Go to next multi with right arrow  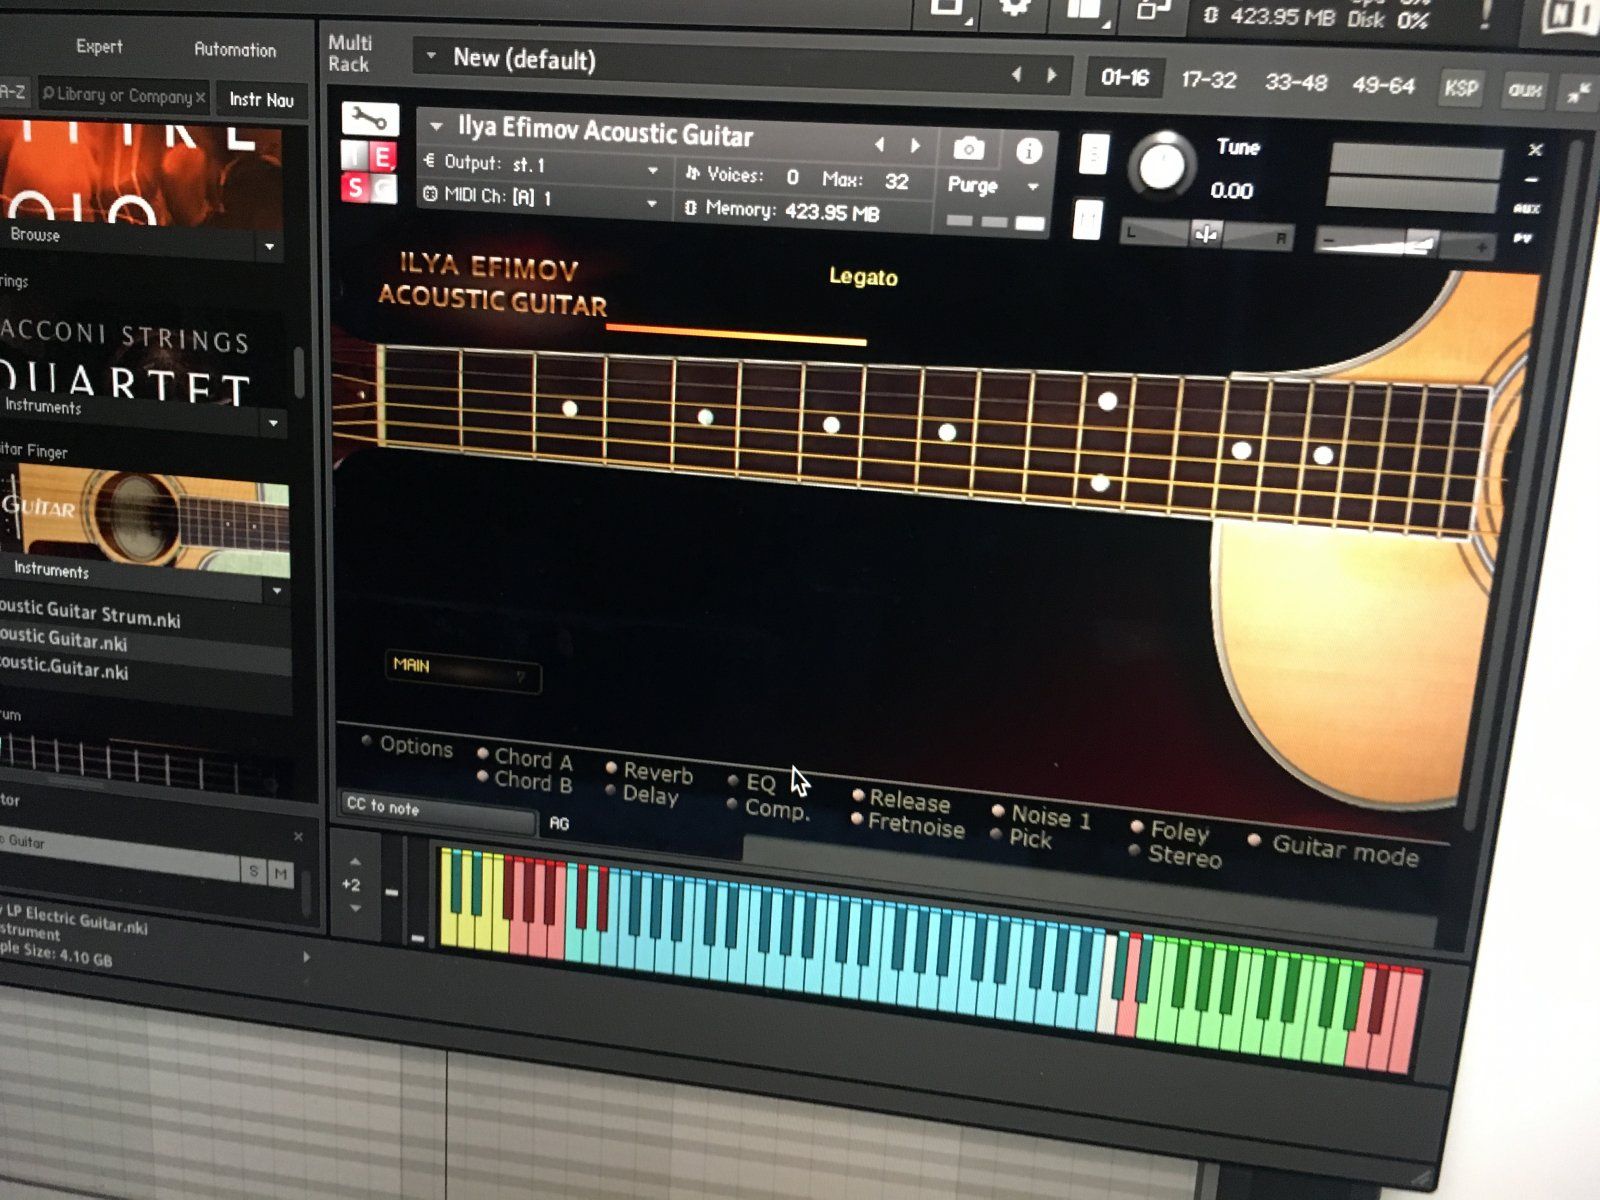click(x=1051, y=75)
